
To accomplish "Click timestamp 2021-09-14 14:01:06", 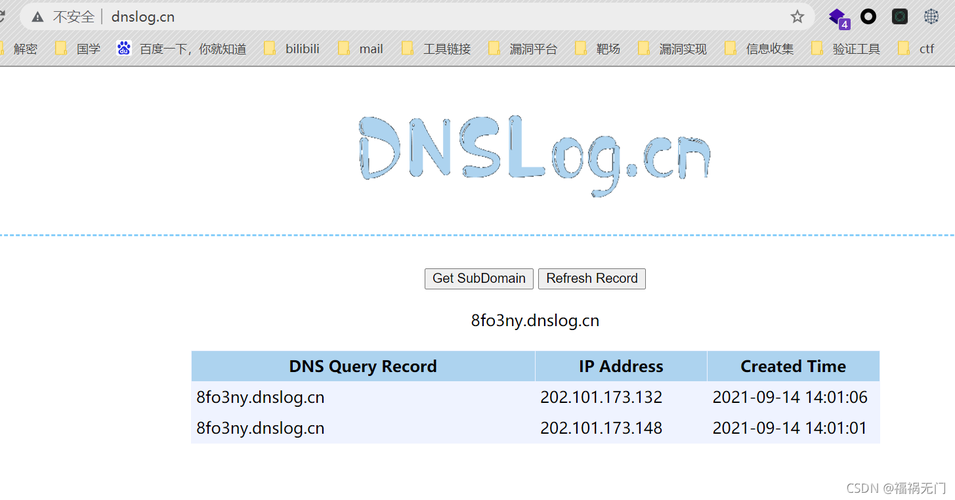I will tap(790, 397).
